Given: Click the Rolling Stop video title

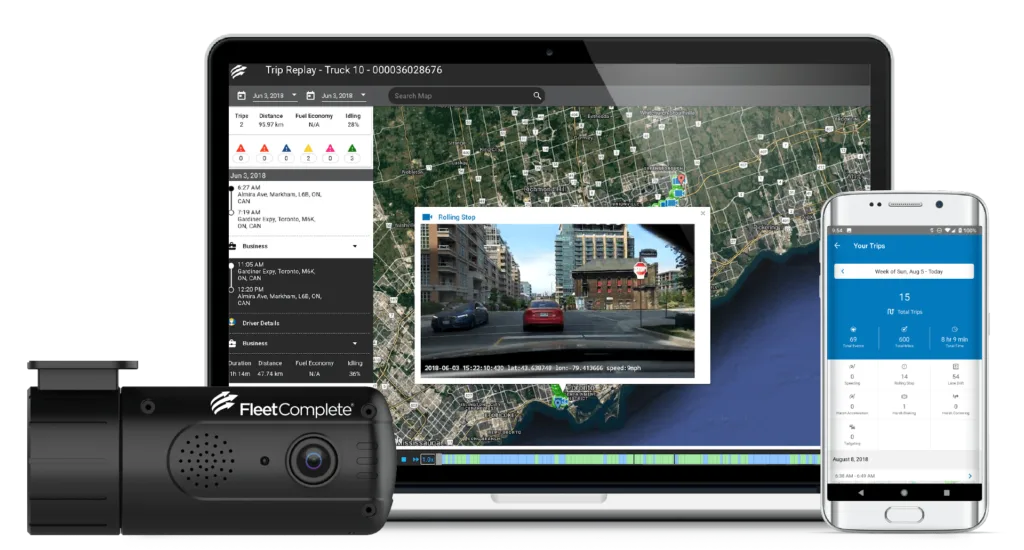Looking at the screenshot, I should point(456,217).
